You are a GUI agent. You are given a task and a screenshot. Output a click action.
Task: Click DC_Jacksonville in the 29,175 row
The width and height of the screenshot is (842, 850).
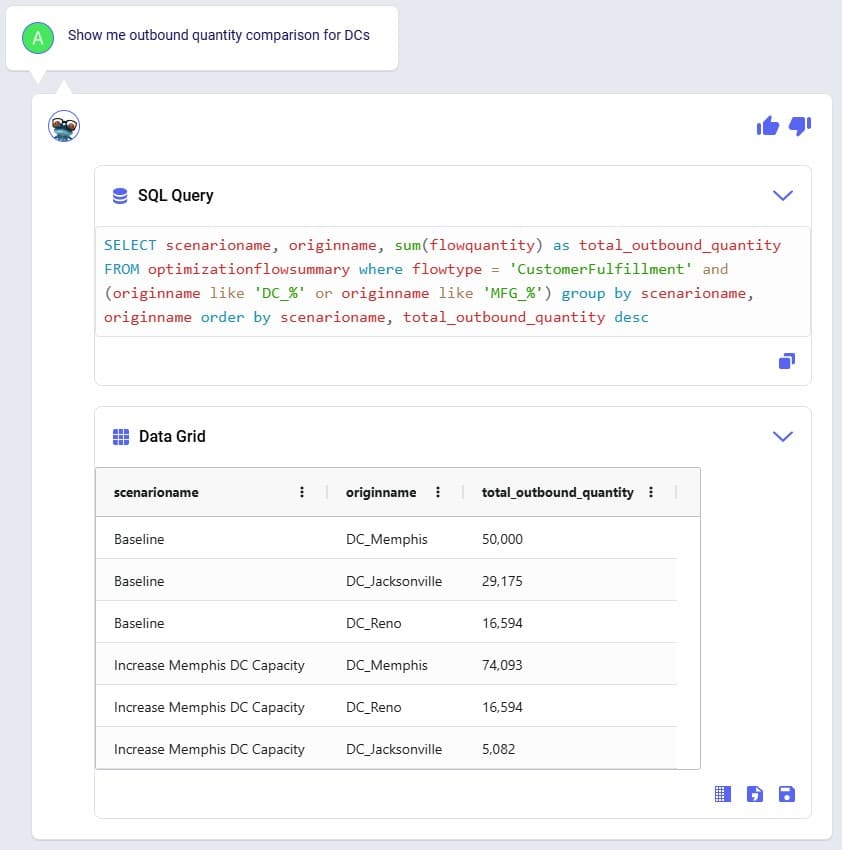(x=394, y=581)
